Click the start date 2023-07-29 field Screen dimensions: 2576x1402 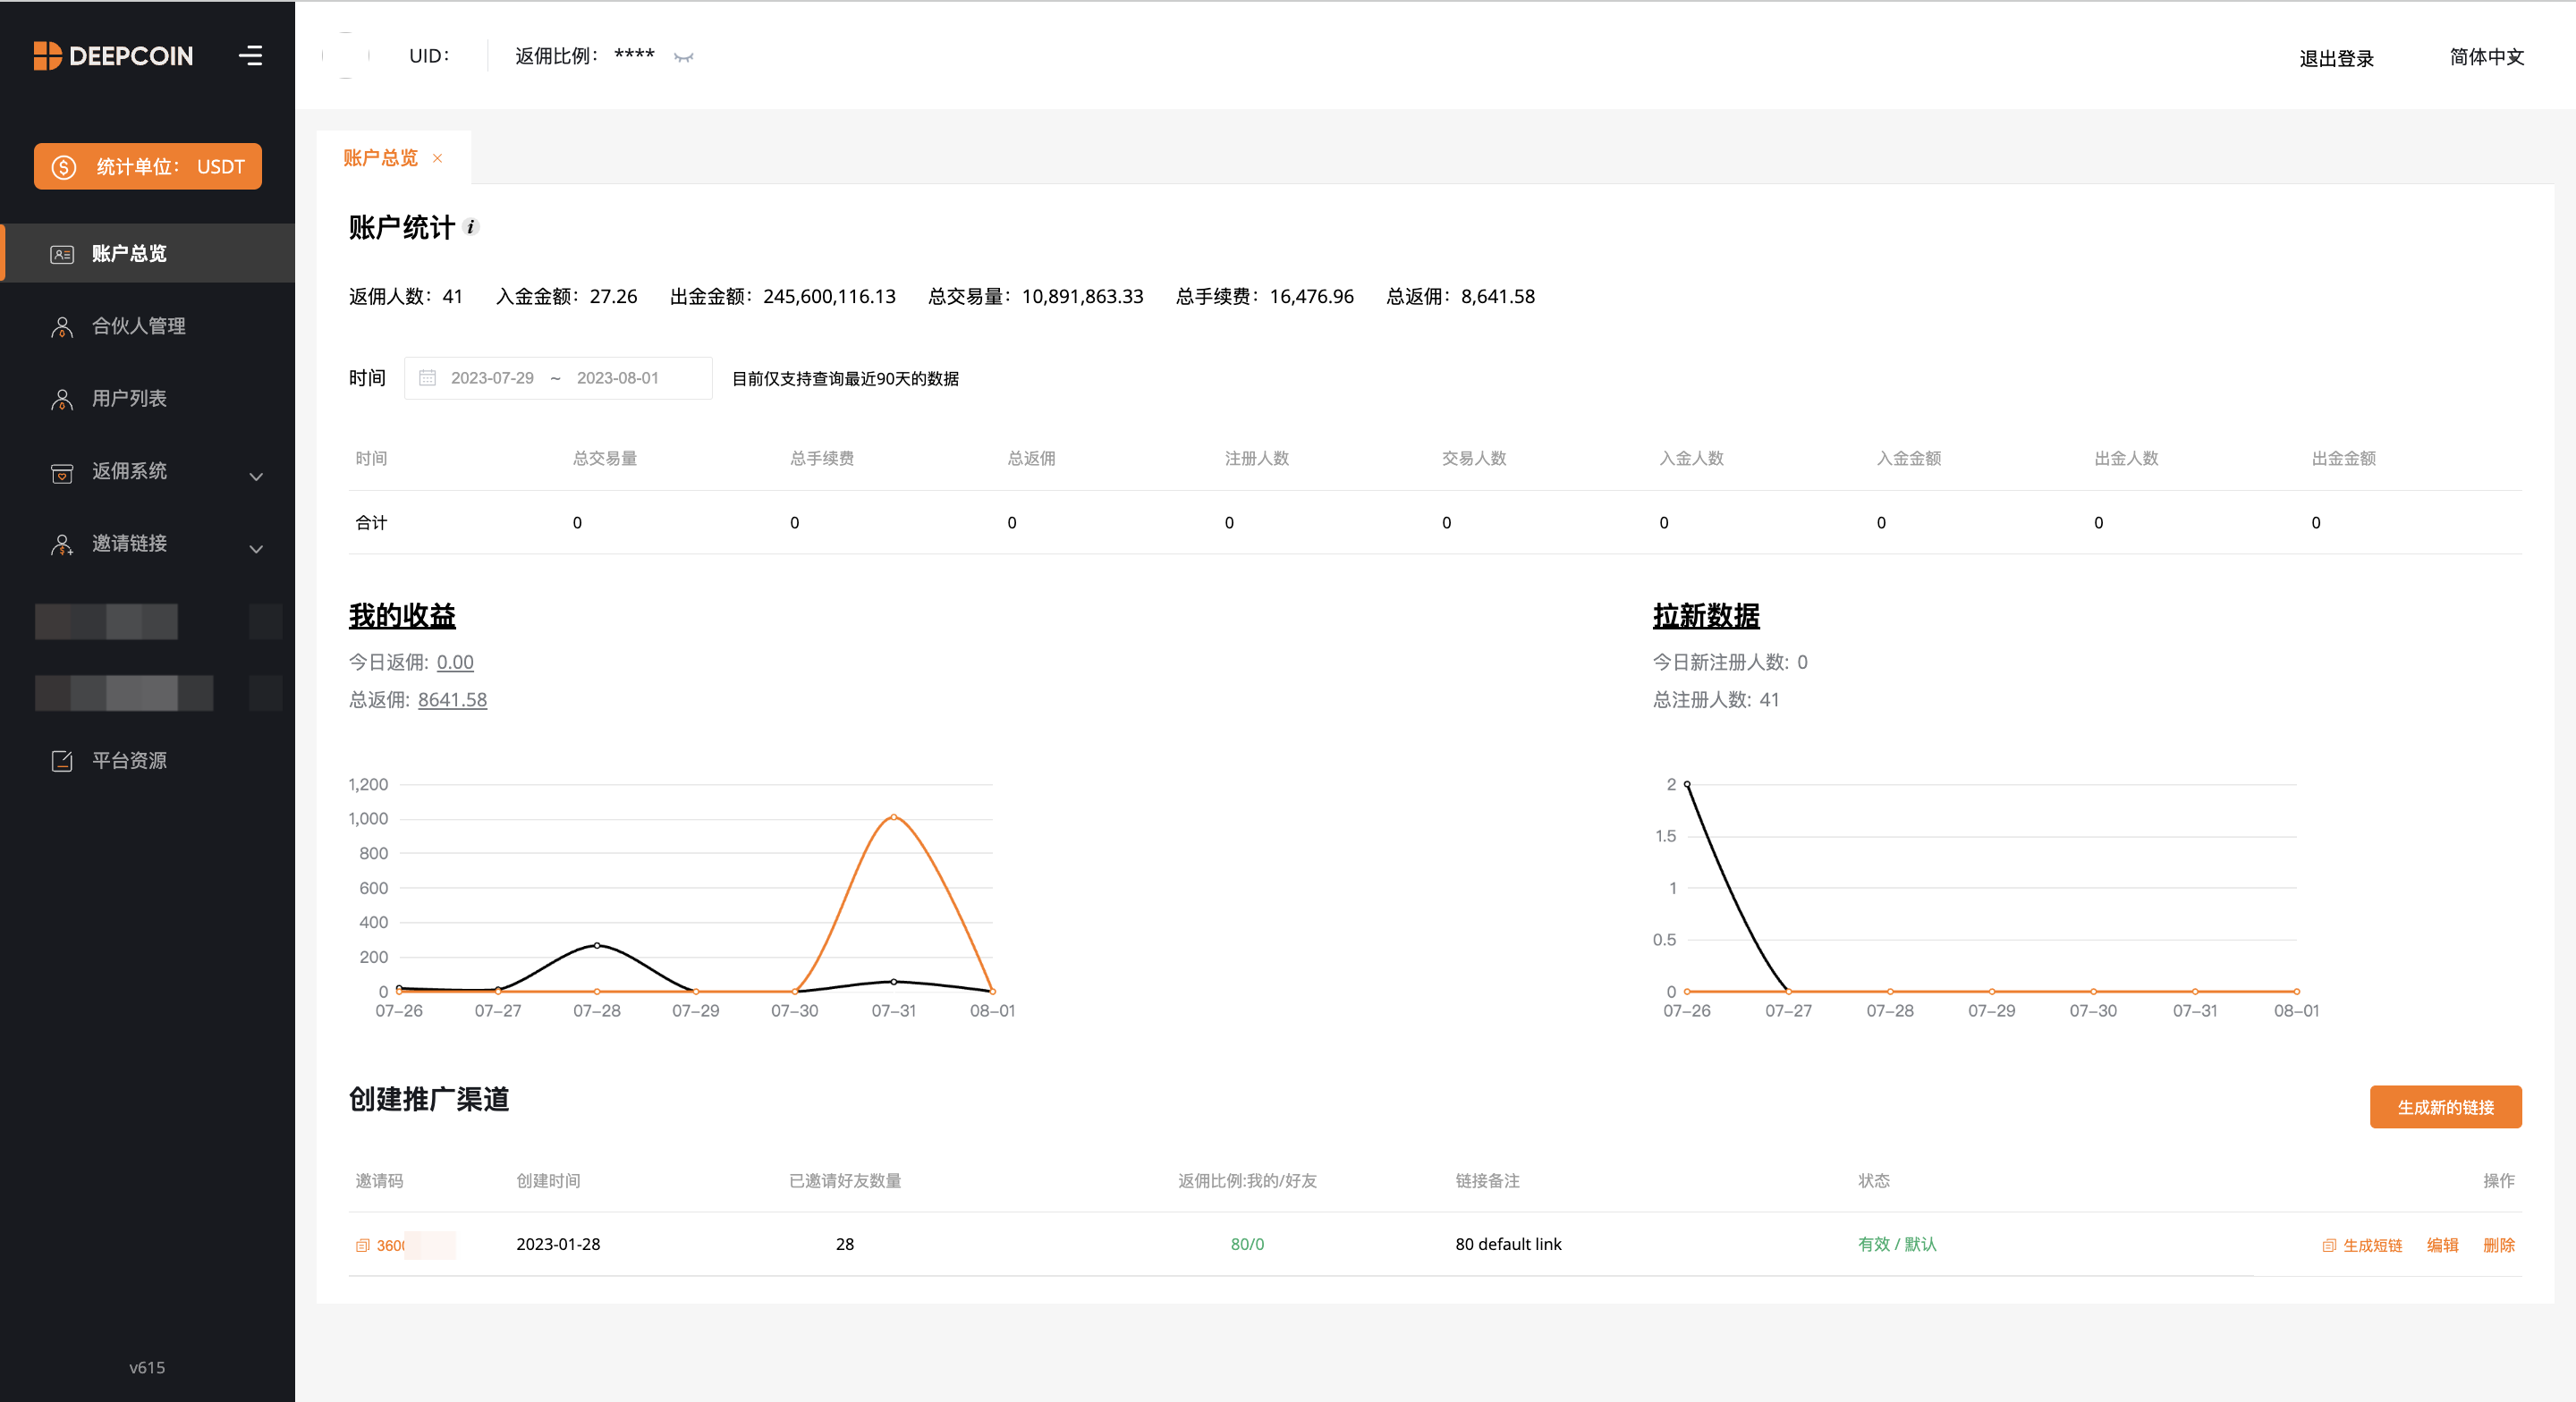492,378
